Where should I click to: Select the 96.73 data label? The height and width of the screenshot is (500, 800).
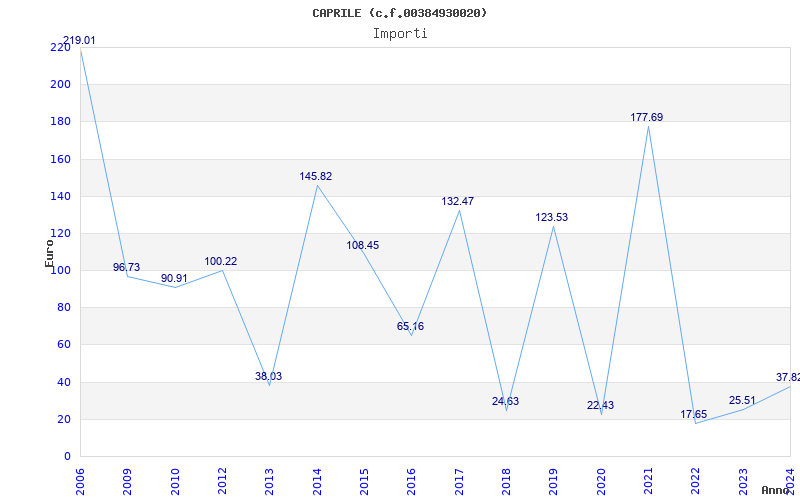[x=127, y=267]
